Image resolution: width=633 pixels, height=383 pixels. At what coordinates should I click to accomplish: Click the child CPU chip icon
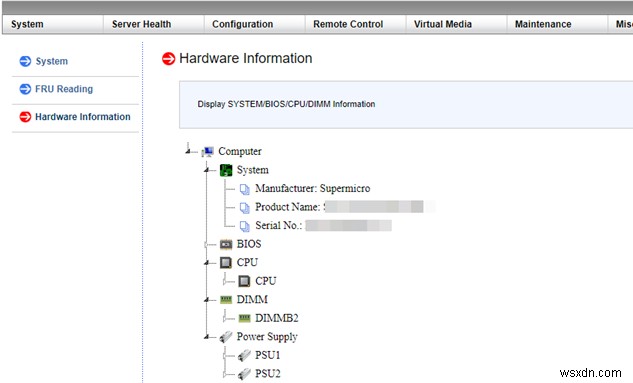tap(244, 281)
